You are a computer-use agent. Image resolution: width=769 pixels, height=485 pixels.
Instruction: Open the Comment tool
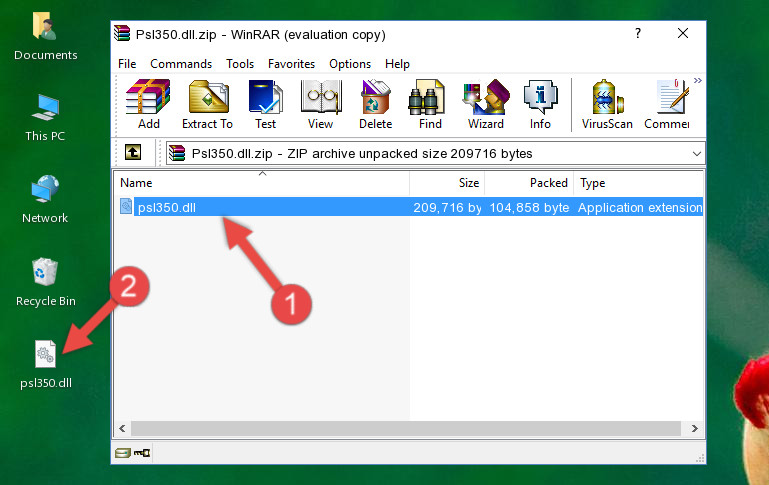[667, 104]
